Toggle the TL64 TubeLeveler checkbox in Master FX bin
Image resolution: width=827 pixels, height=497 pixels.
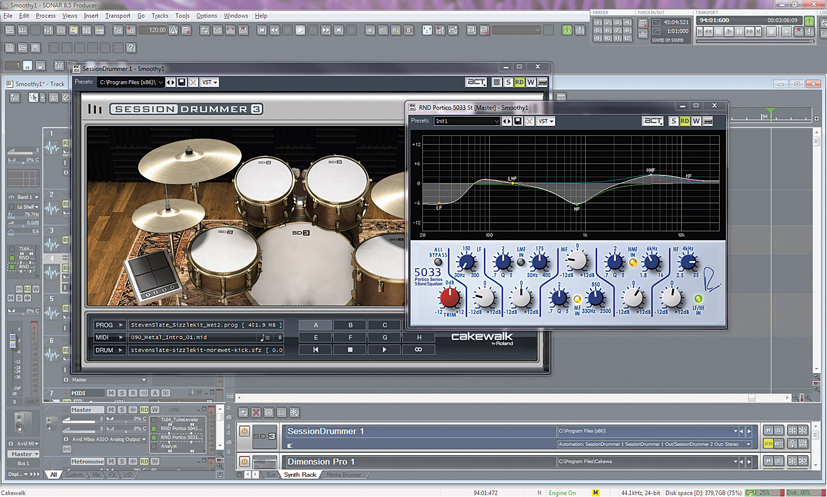pos(154,420)
